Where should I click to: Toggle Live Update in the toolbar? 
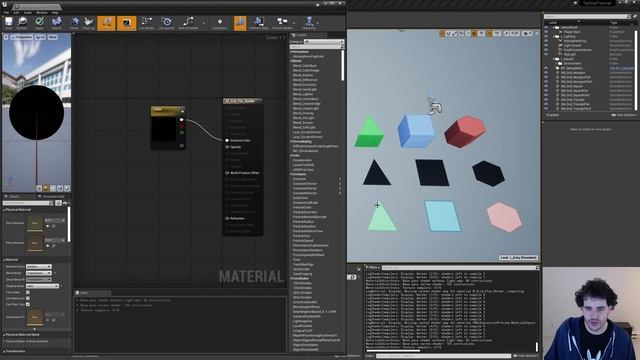pos(166,23)
